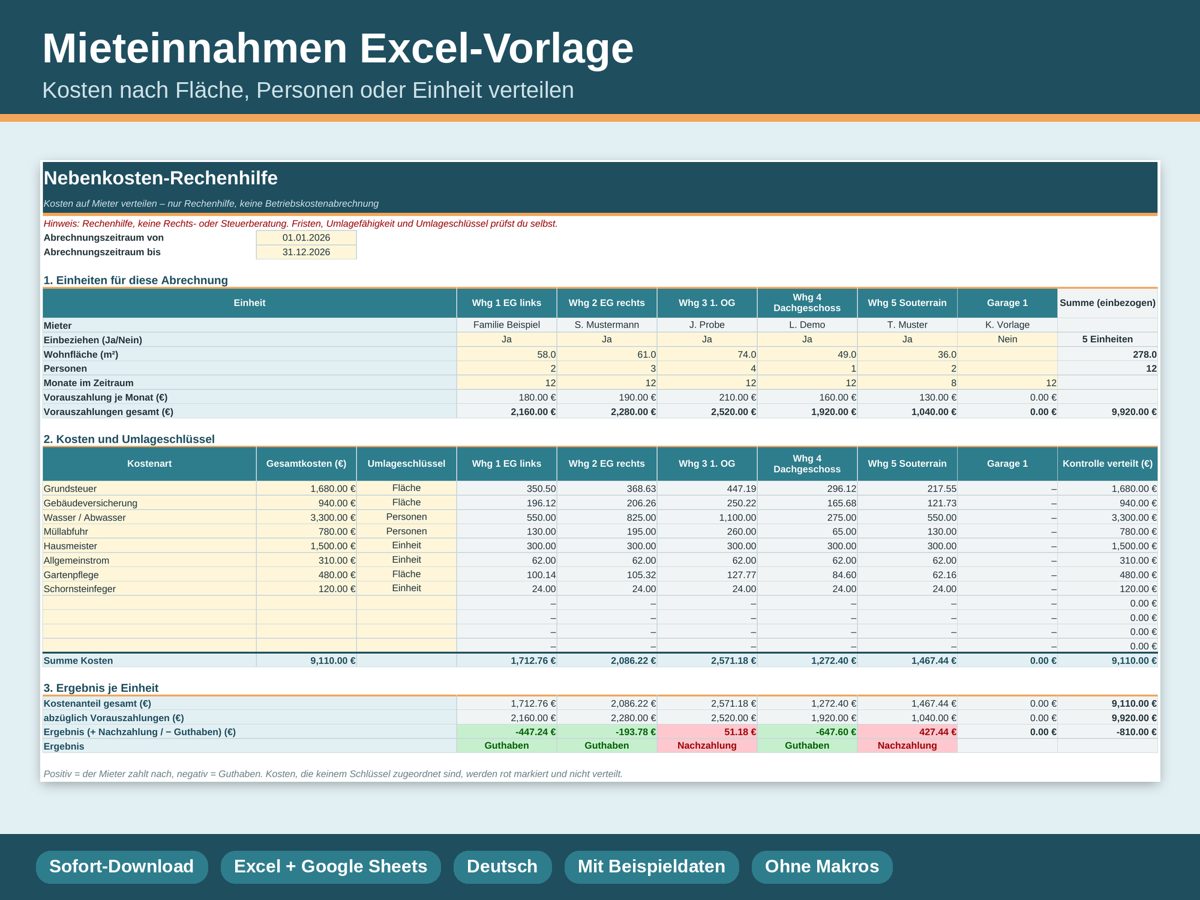1200x900 pixels.
Task: Select tenant cell S. Mustermann
Action: [607, 325]
